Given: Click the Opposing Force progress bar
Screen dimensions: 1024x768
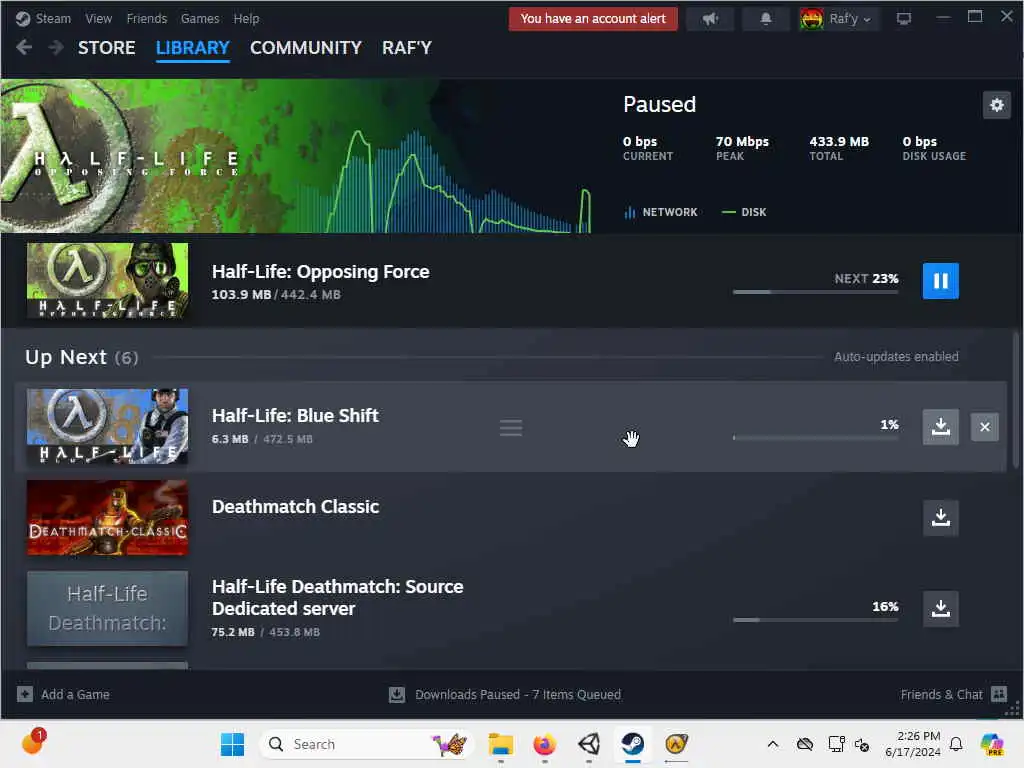Looking at the screenshot, I should (x=816, y=292).
